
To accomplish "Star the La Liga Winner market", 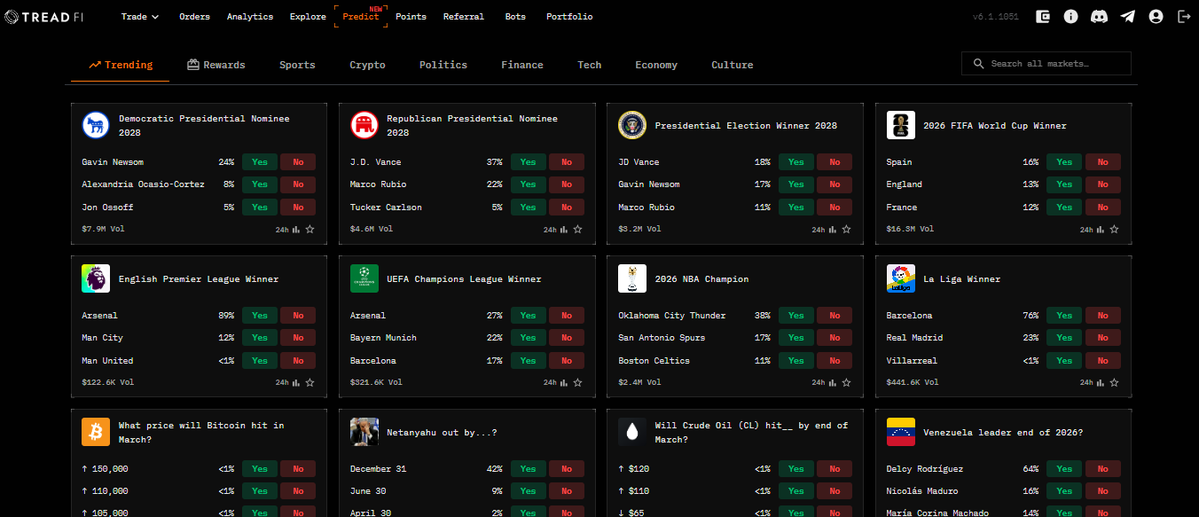I will click(x=1114, y=382).
